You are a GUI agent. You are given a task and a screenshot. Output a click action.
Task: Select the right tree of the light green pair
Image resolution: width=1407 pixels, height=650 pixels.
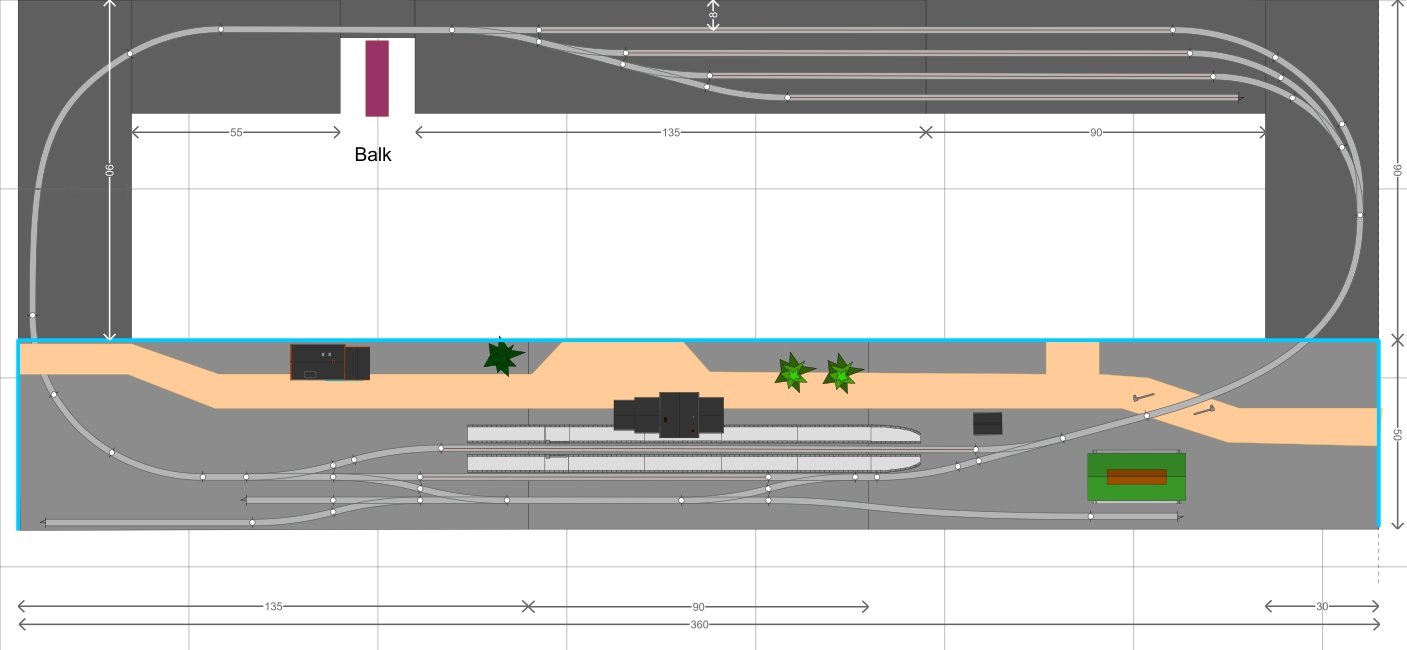[x=841, y=373]
